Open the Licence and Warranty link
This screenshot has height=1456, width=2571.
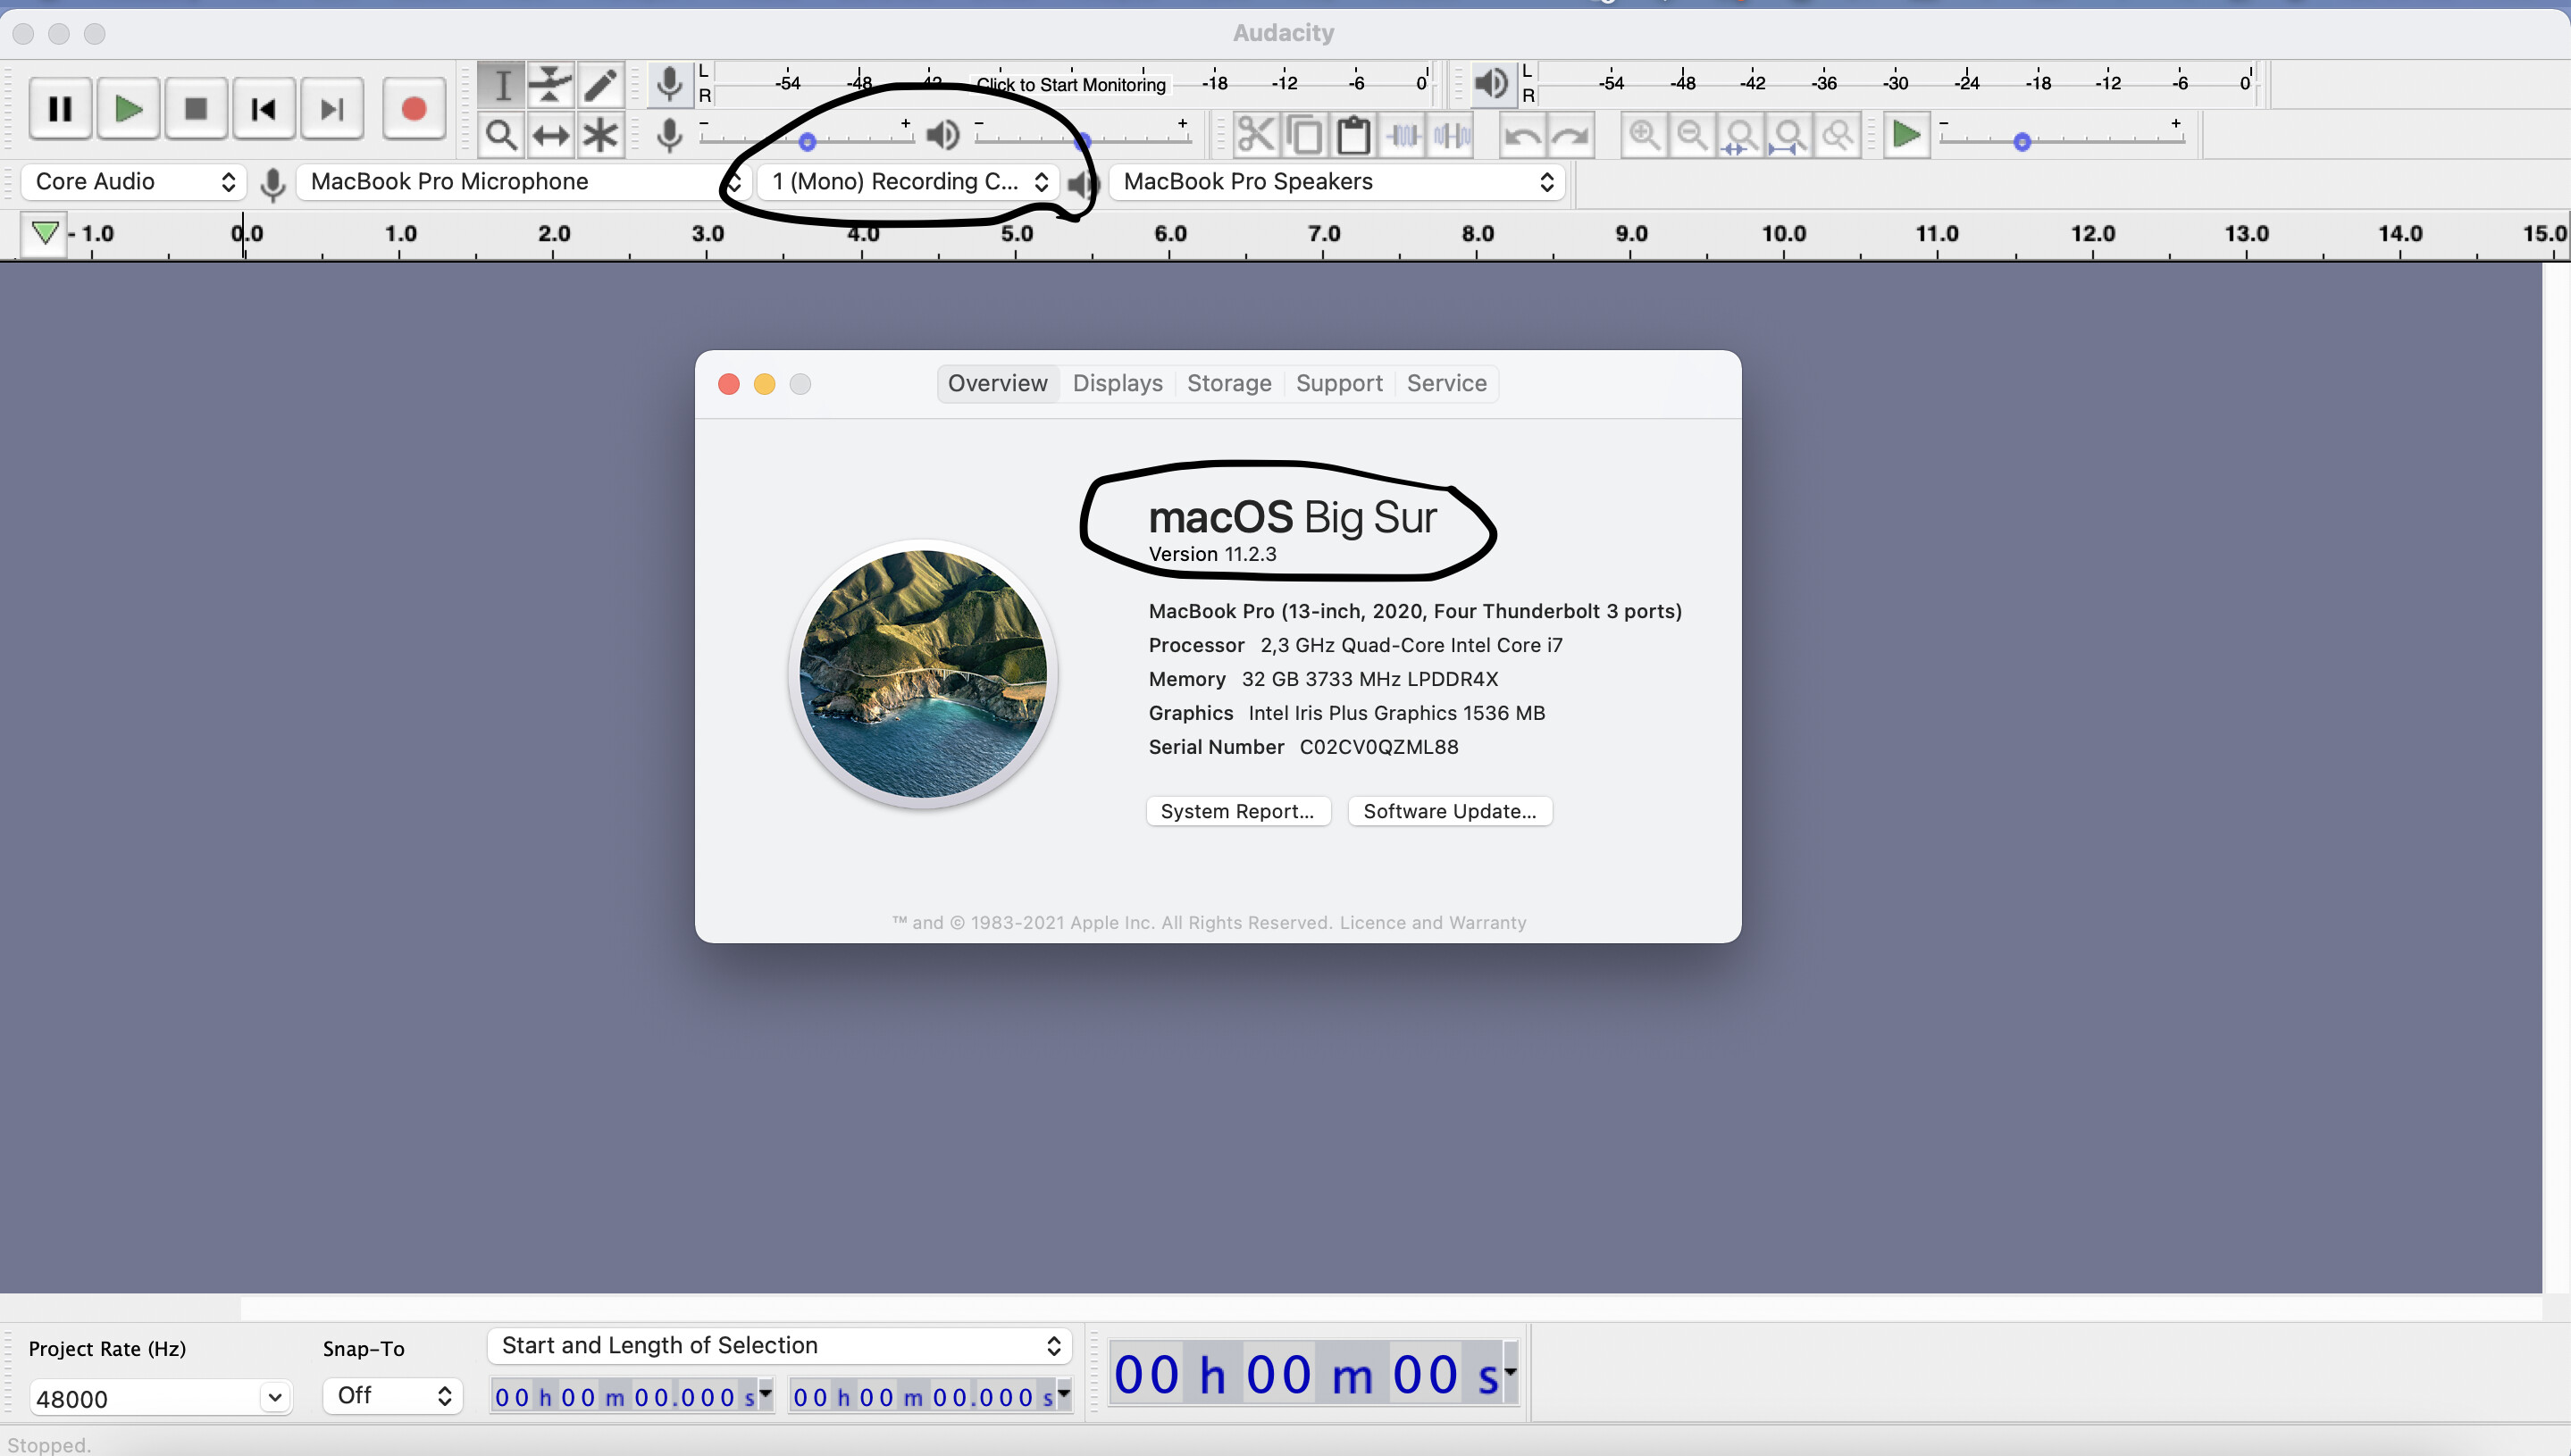click(x=1433, y=922)
